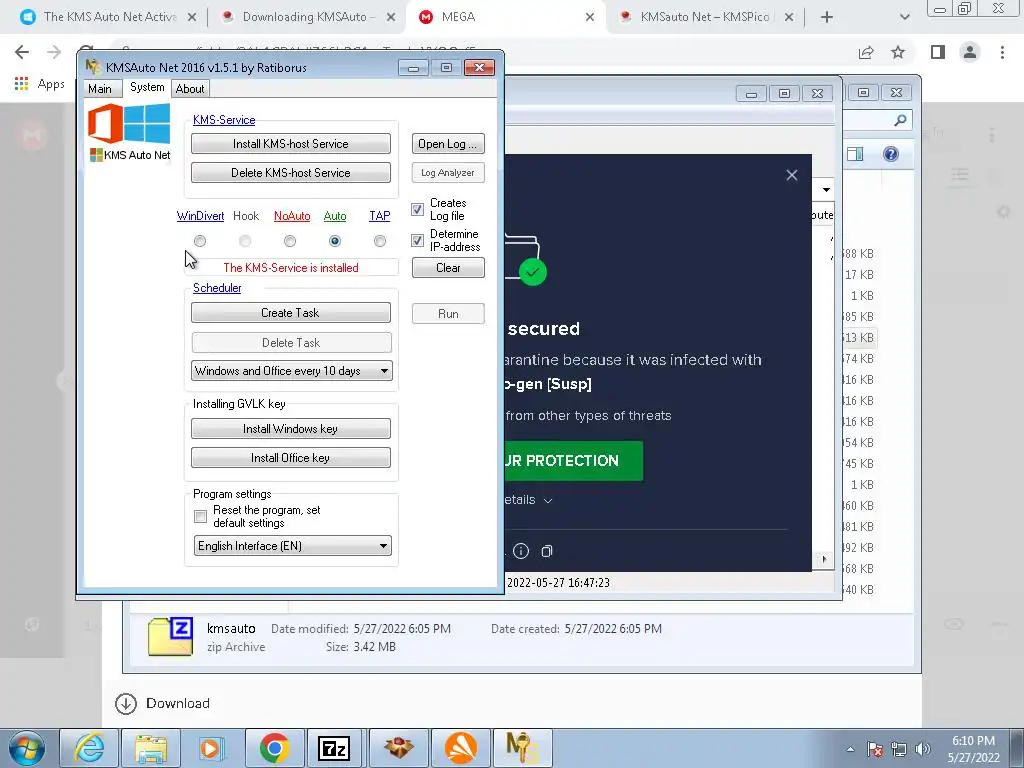This screenshot has height=768, width=1024.
Task: Select the NoAuto radio button
Action: click(290, 241)
